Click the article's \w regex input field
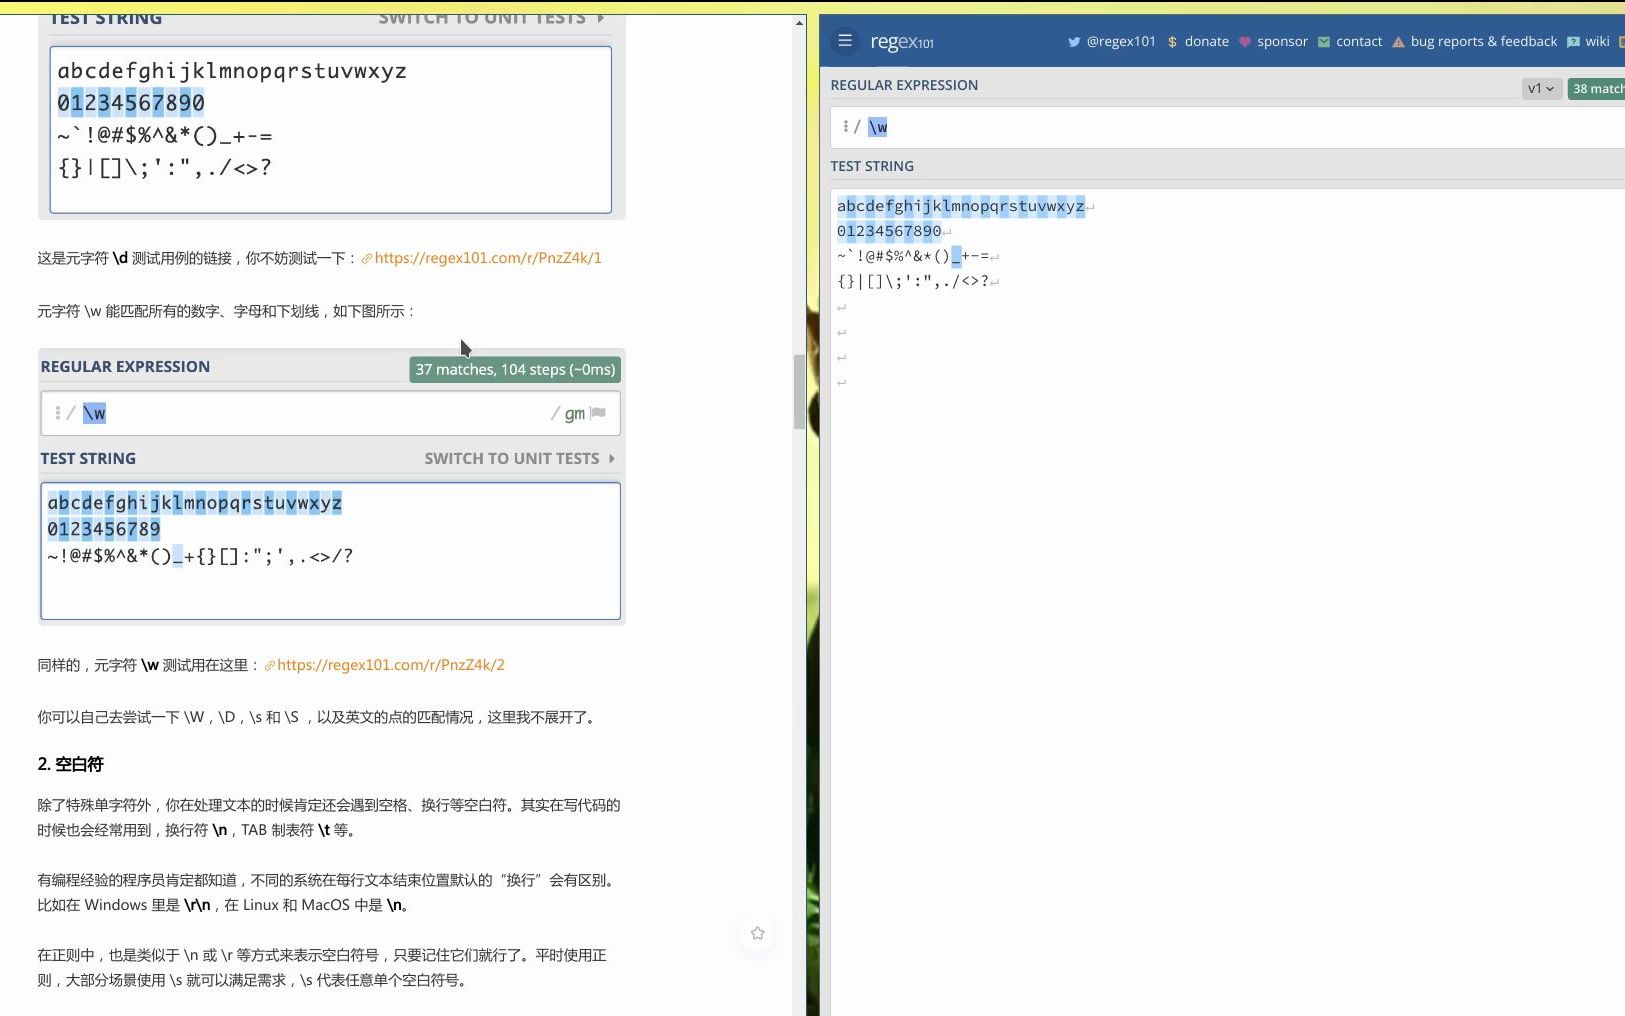Screen dimensions: 1625x1016 pyautogui.click(x=331, y=413)
